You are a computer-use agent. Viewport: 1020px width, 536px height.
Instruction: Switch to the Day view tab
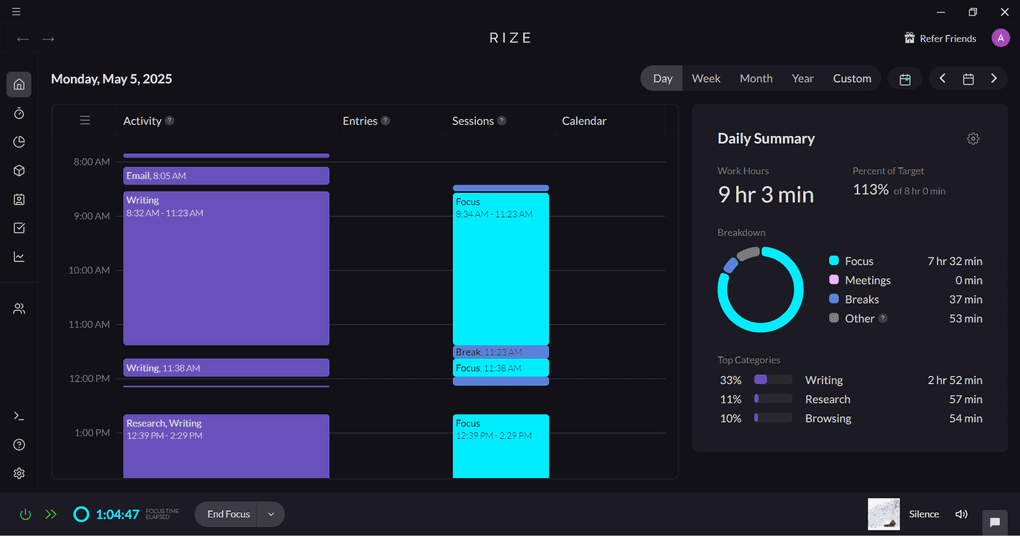(662, 78)
